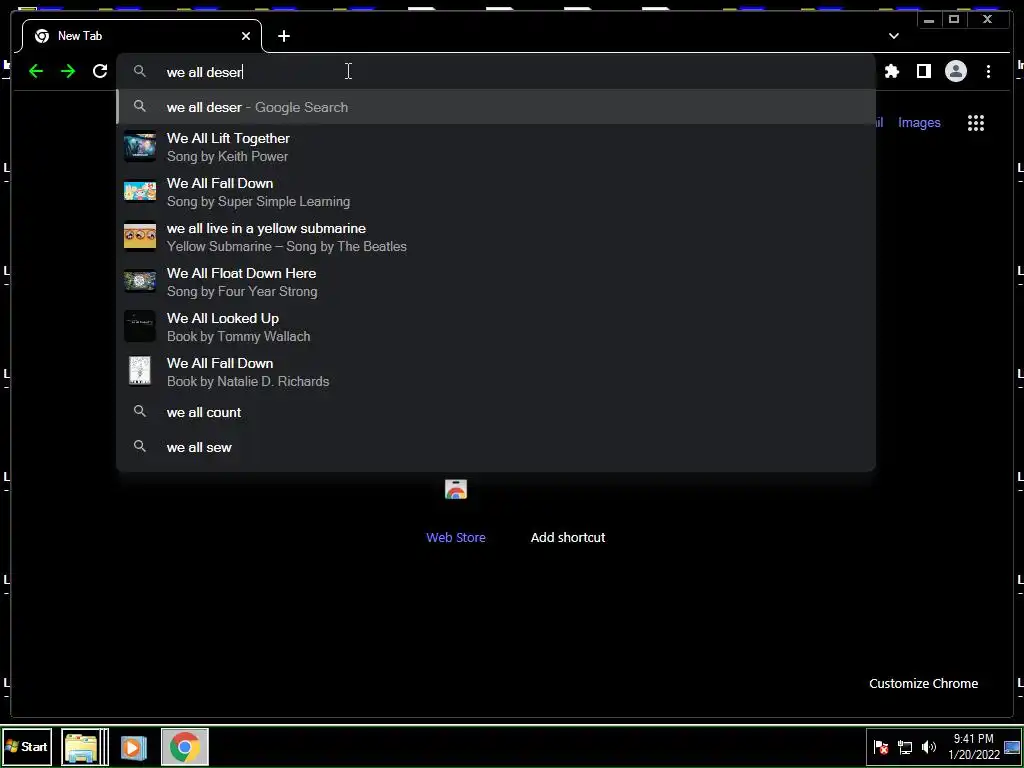Select the New Tab tab
Image resolution: width=1024 pixels, height=768 pixels.
click(142, 36)
